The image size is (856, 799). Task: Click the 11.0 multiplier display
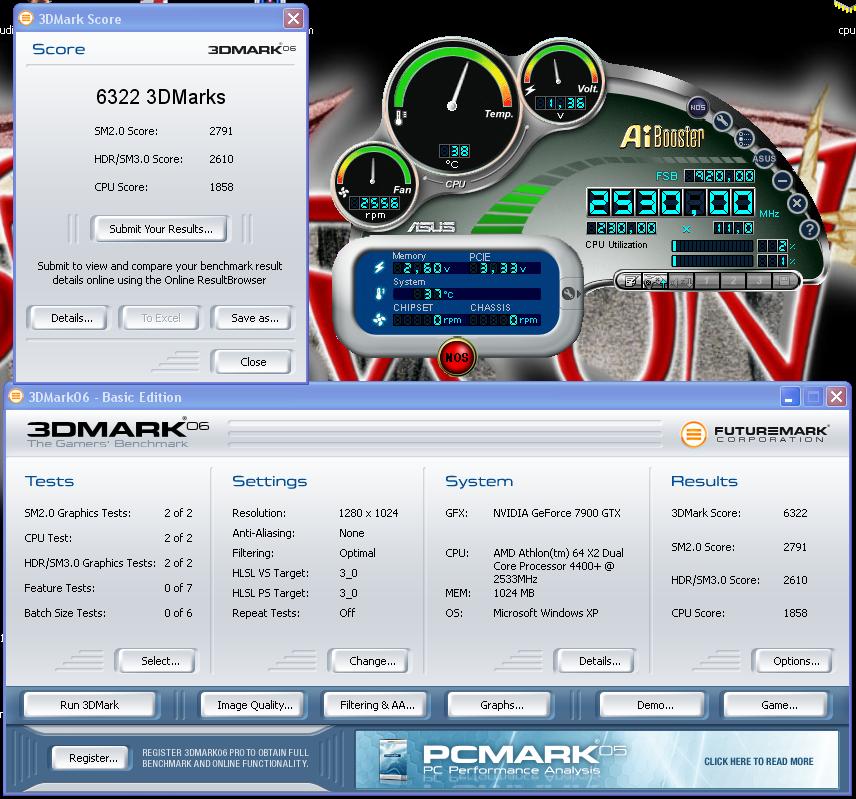coord(734,228)
